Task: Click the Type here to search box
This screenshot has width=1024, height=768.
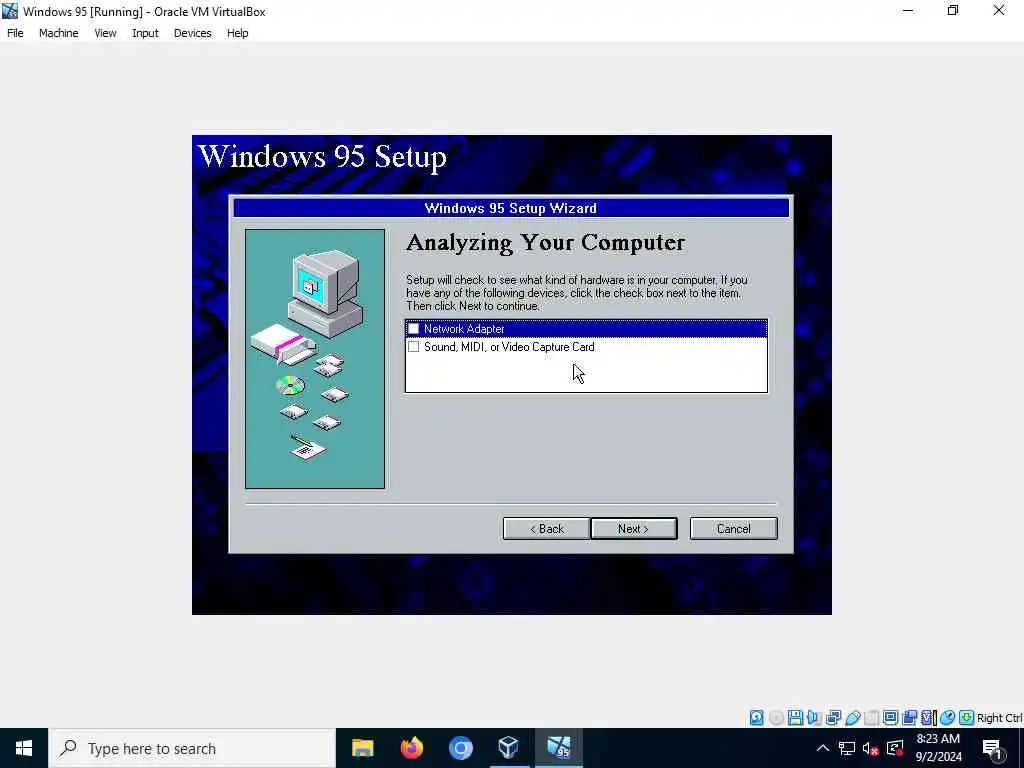Action: [192, 748]
